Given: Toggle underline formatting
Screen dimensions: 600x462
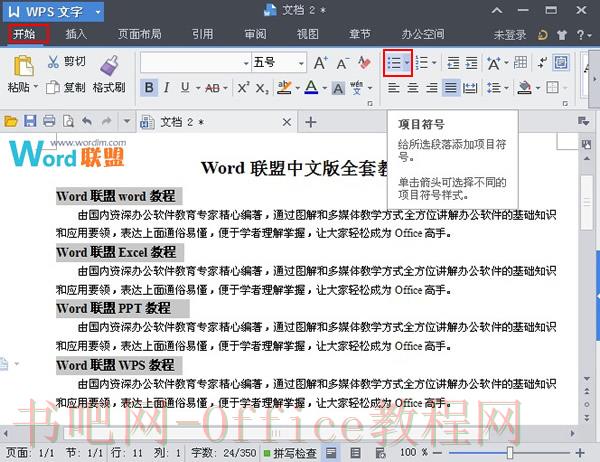Looking at the screenshot, I should coord(185,88).
